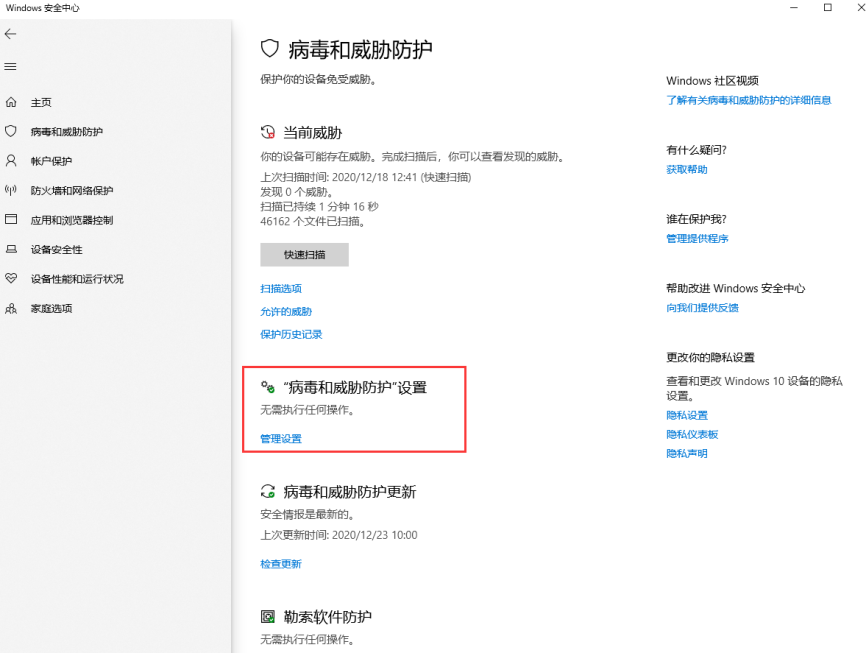
Task: Open 防火墙和网络保护 in the sidebar
Action: click(72, 190)
